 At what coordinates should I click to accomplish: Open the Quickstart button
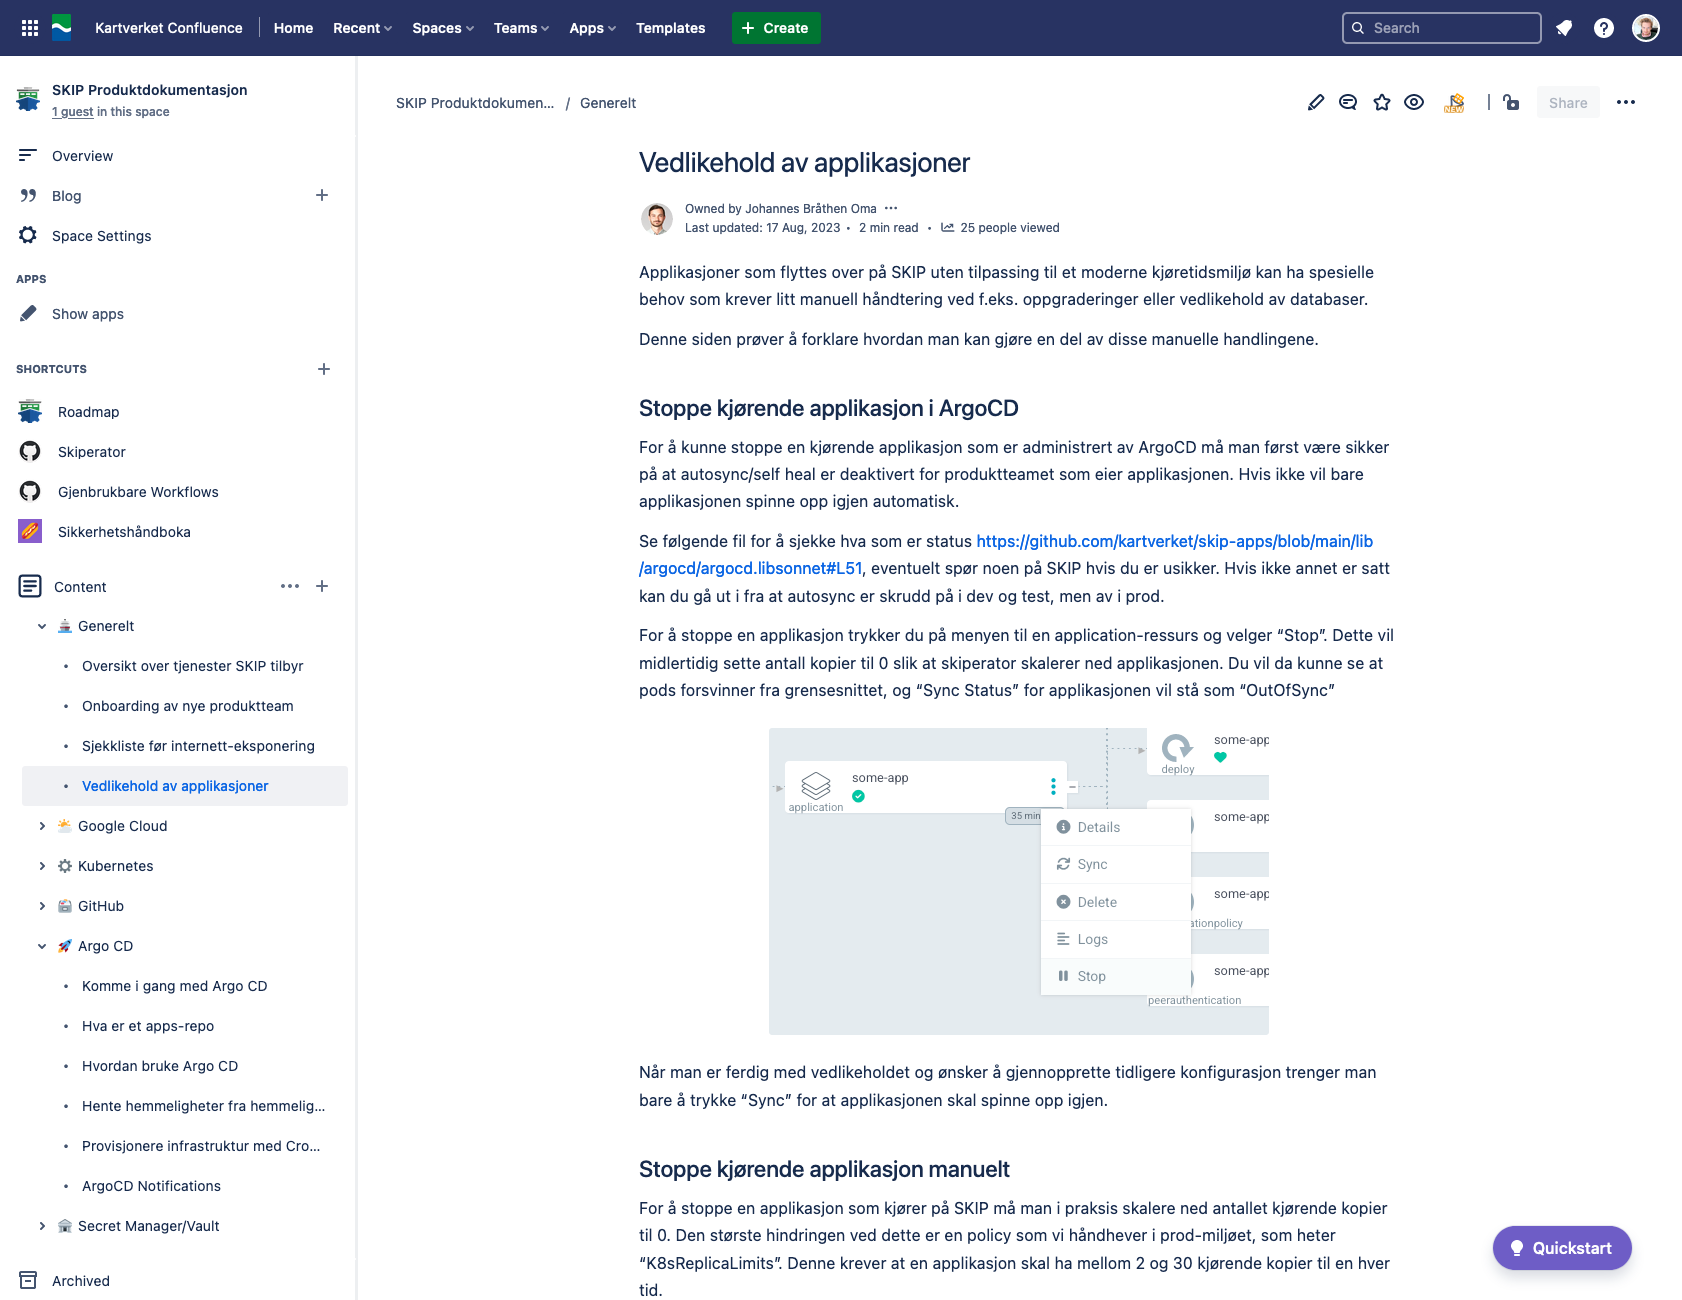coord(1562,1248)
